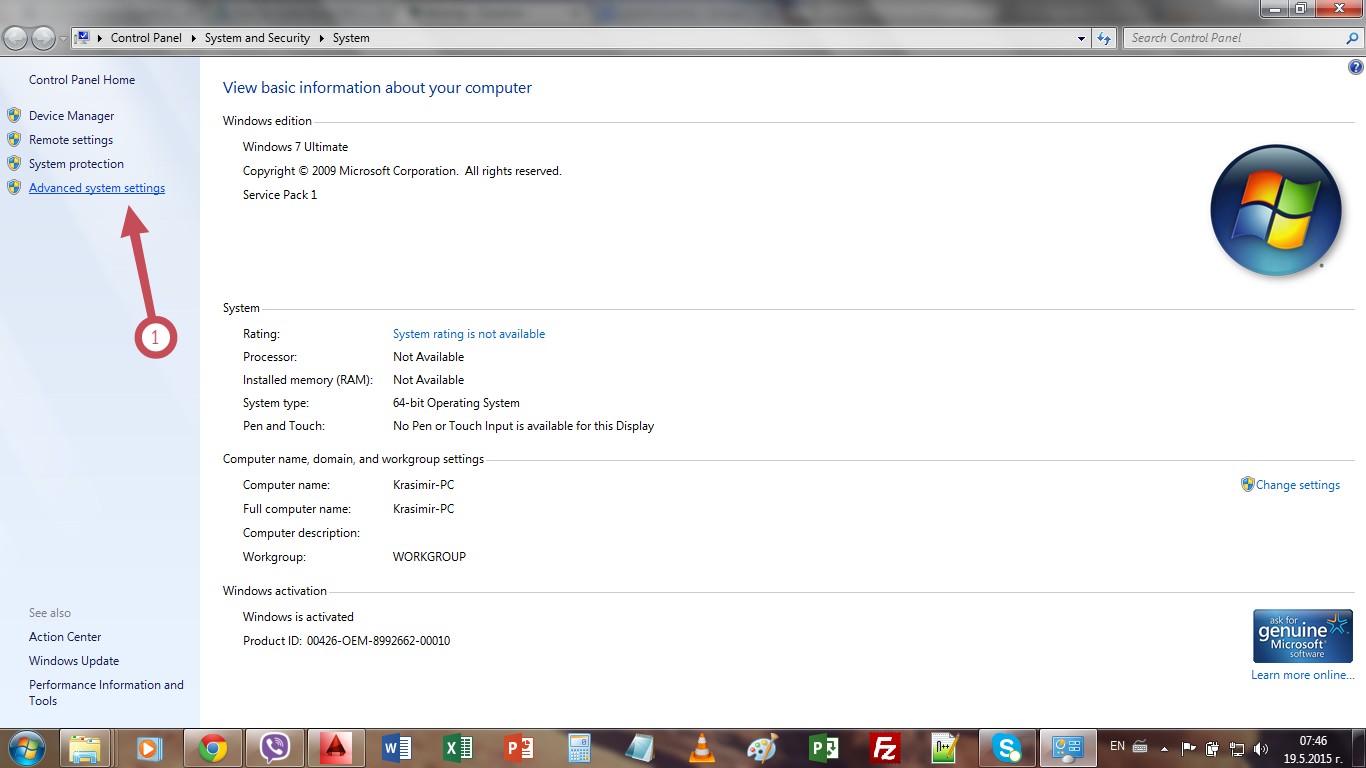The image size is (1366, 768).
Task: Click the search magnifier icon
Action: pyautogui.click(x=1352, y=38)
